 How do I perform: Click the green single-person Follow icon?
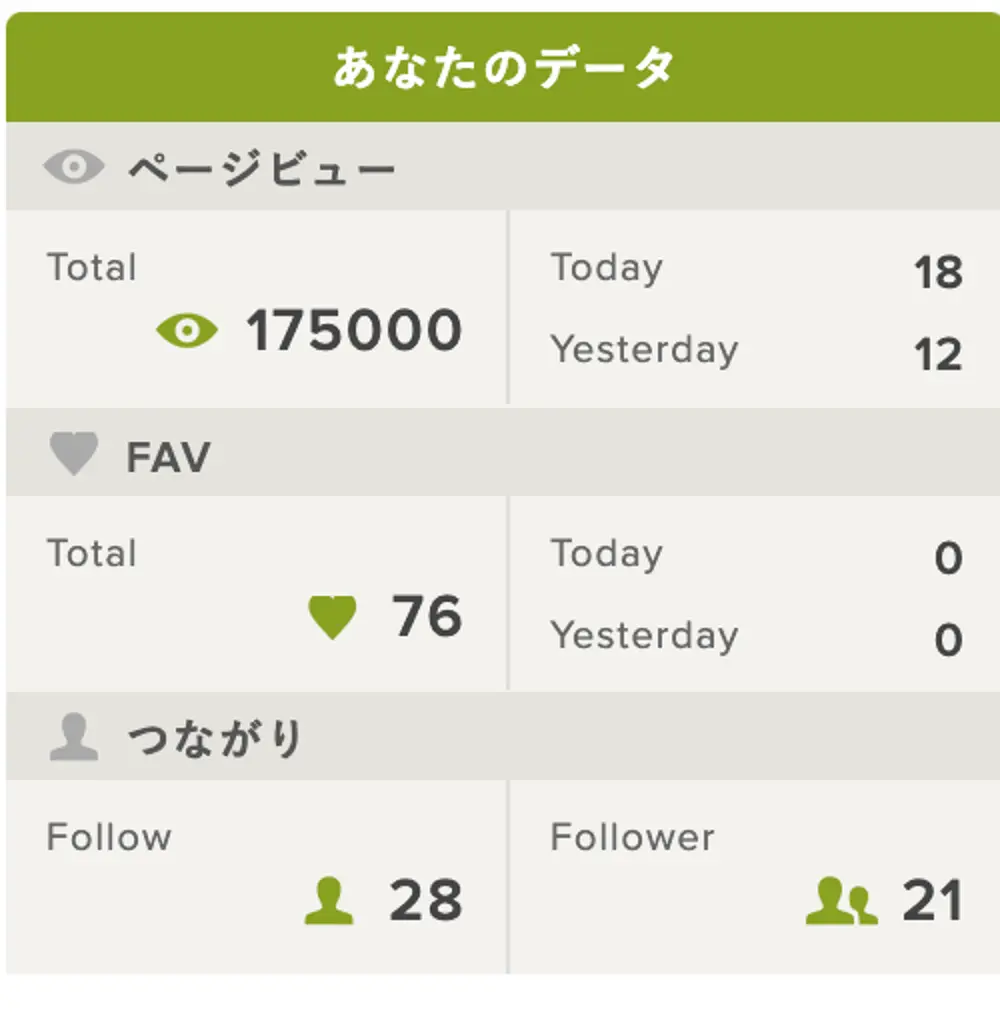pyautogui.click(x=329, y=901)
